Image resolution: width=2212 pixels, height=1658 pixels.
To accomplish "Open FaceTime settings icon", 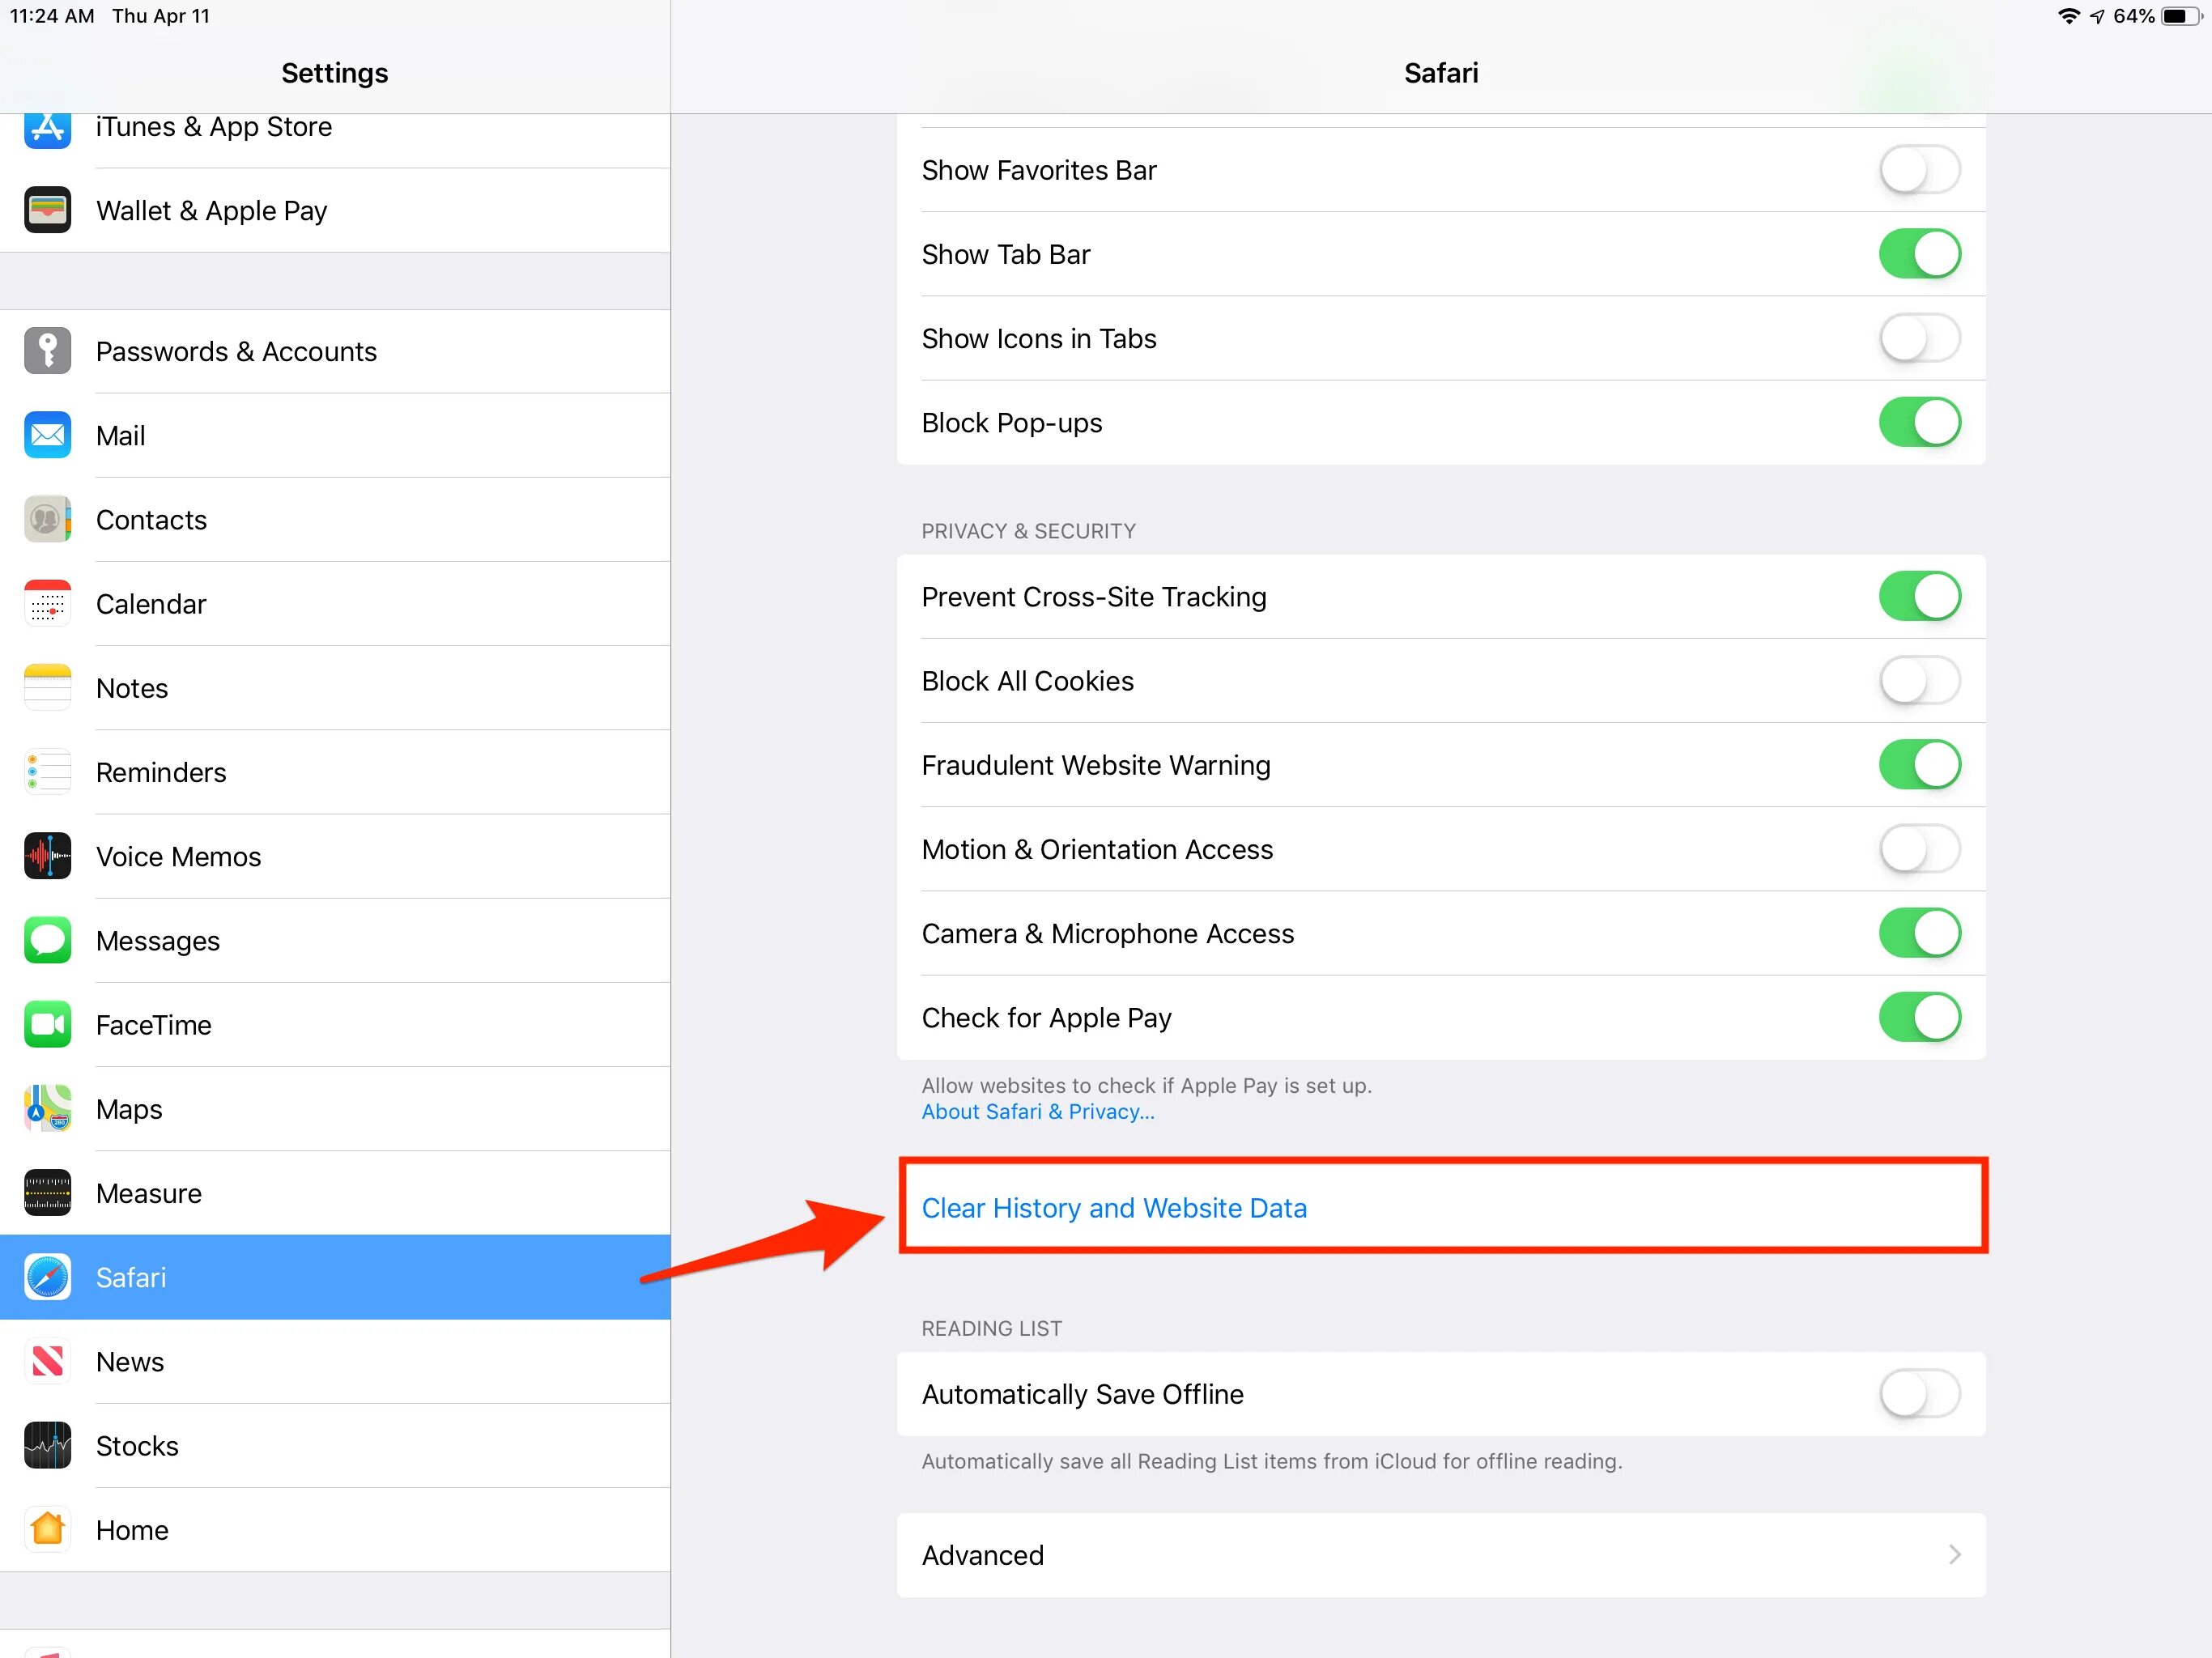I will click(x=45, y=1024).
